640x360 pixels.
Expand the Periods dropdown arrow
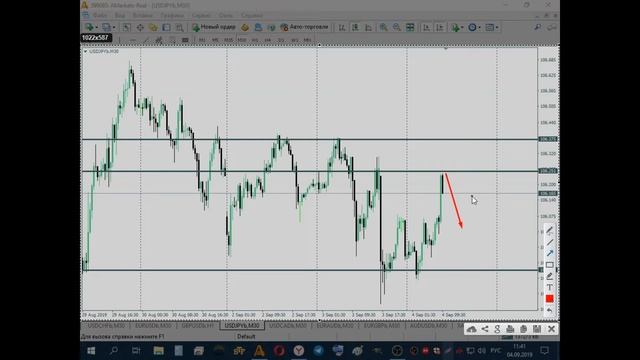pos(480,27)
